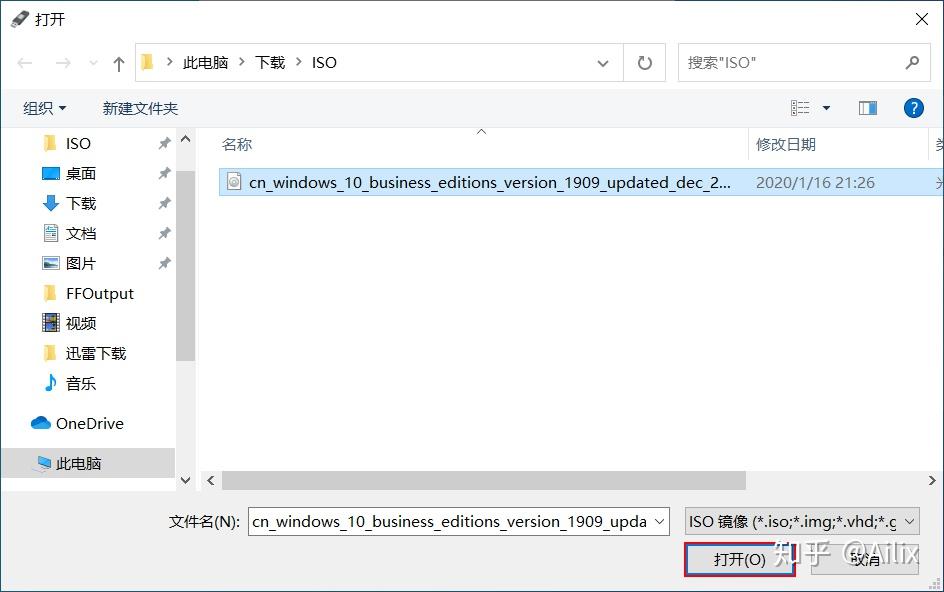
Task: Open filename history dropdown arrow
Action: (x=660, y=522)
